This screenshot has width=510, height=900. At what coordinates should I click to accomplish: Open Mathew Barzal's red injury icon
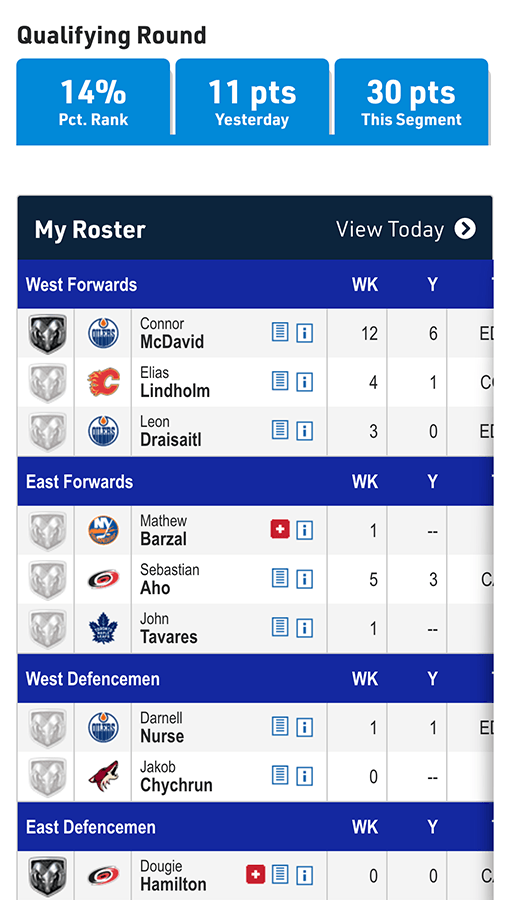click(x=280, y=529)
